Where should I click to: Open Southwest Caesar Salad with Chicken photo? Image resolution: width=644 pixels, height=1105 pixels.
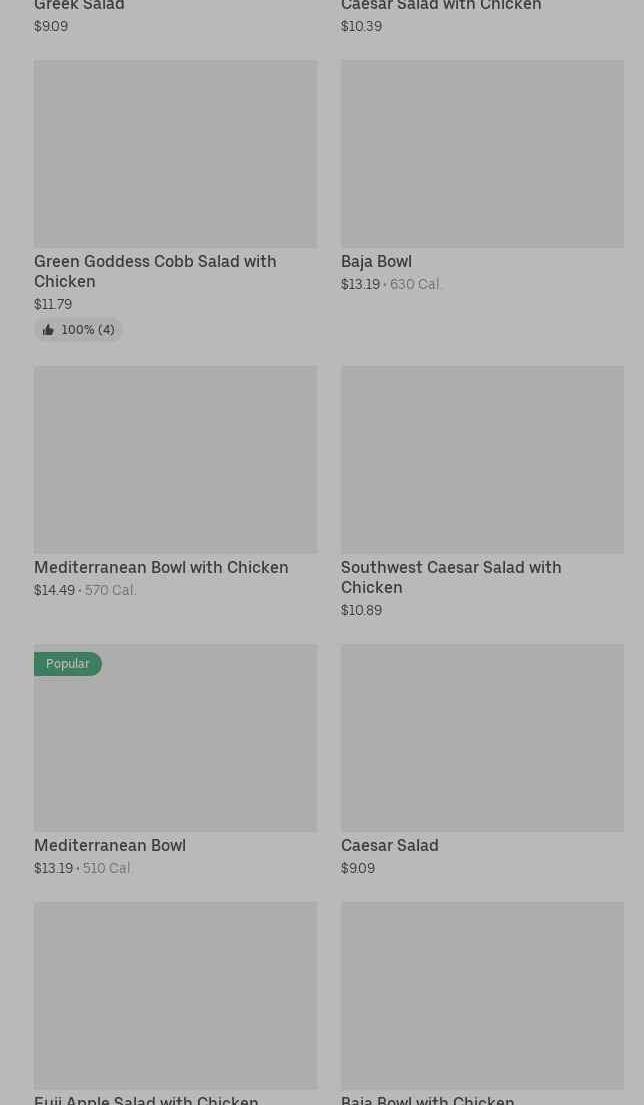[483, 459]
